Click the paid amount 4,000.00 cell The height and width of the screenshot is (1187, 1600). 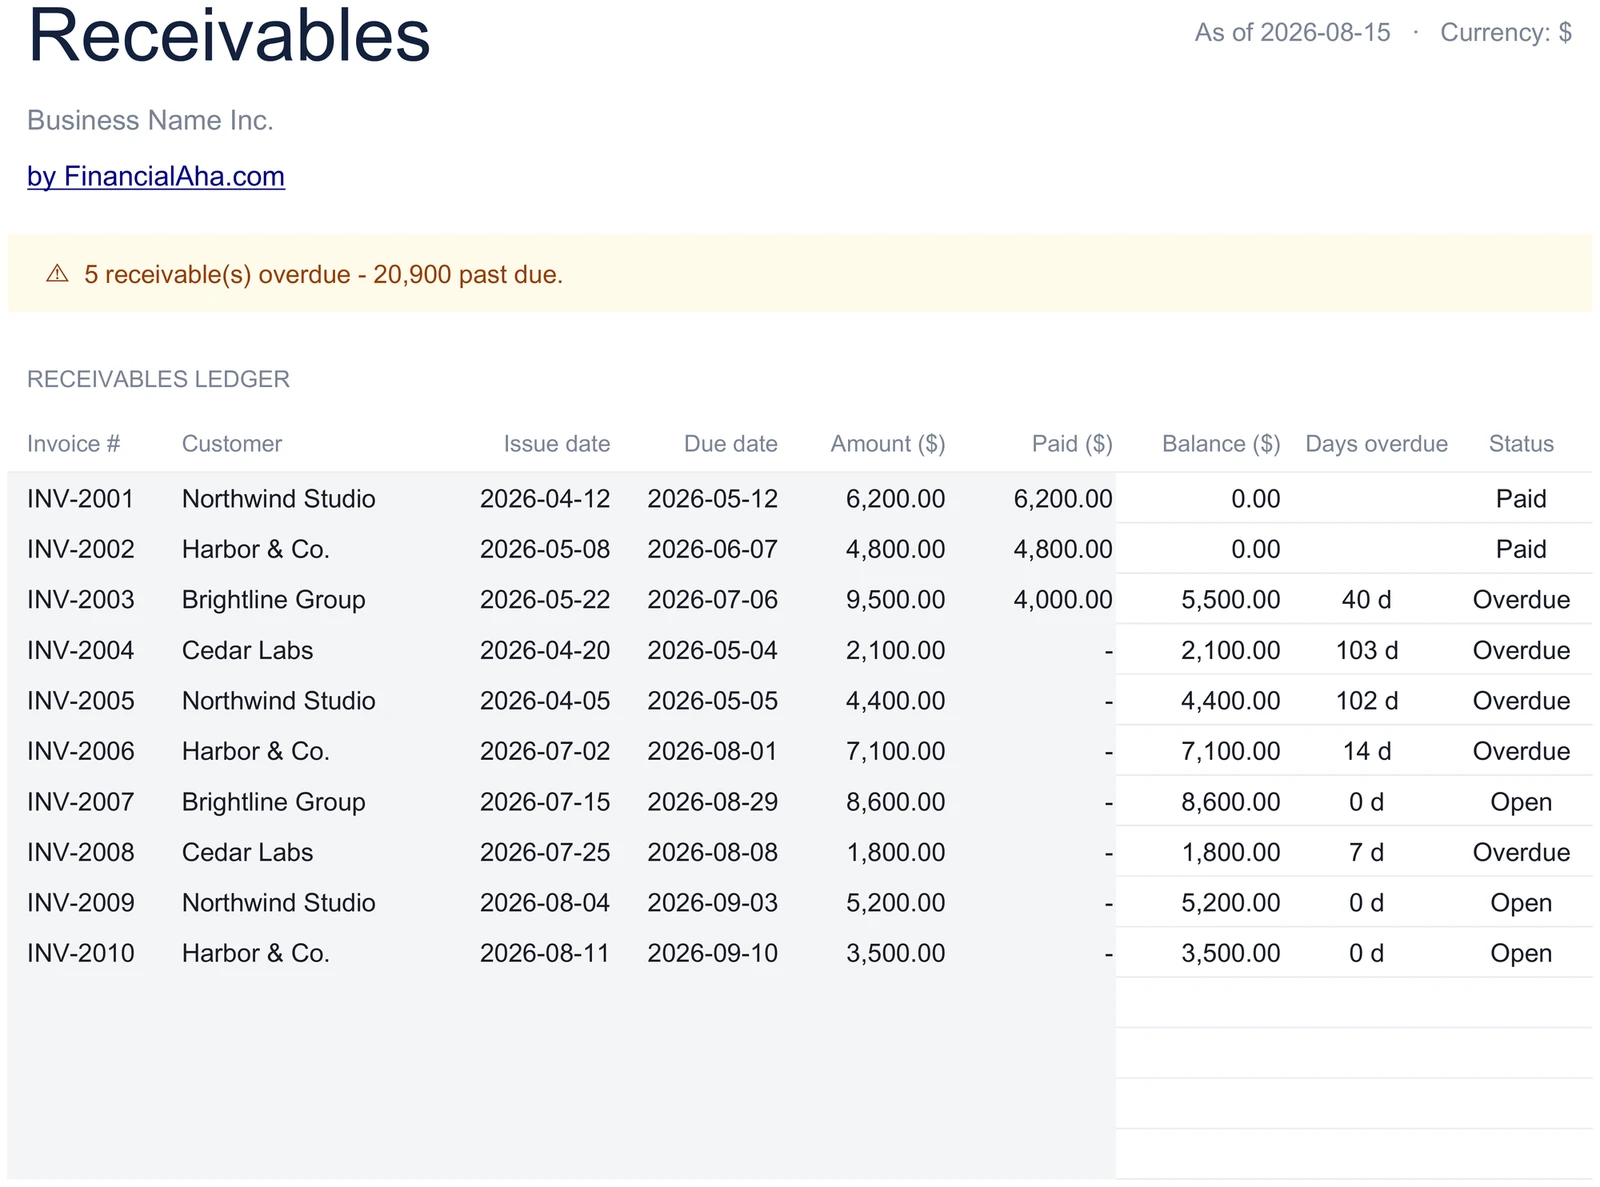point(1063,600)
